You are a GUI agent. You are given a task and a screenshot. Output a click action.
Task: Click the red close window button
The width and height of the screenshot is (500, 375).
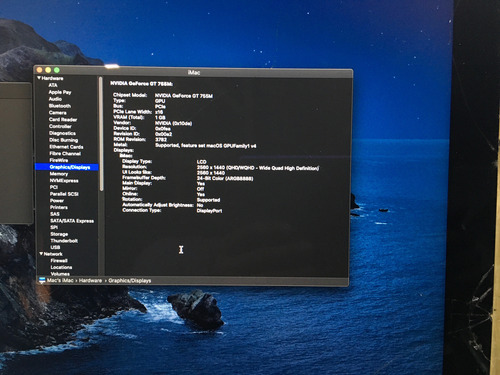[39, 70]
